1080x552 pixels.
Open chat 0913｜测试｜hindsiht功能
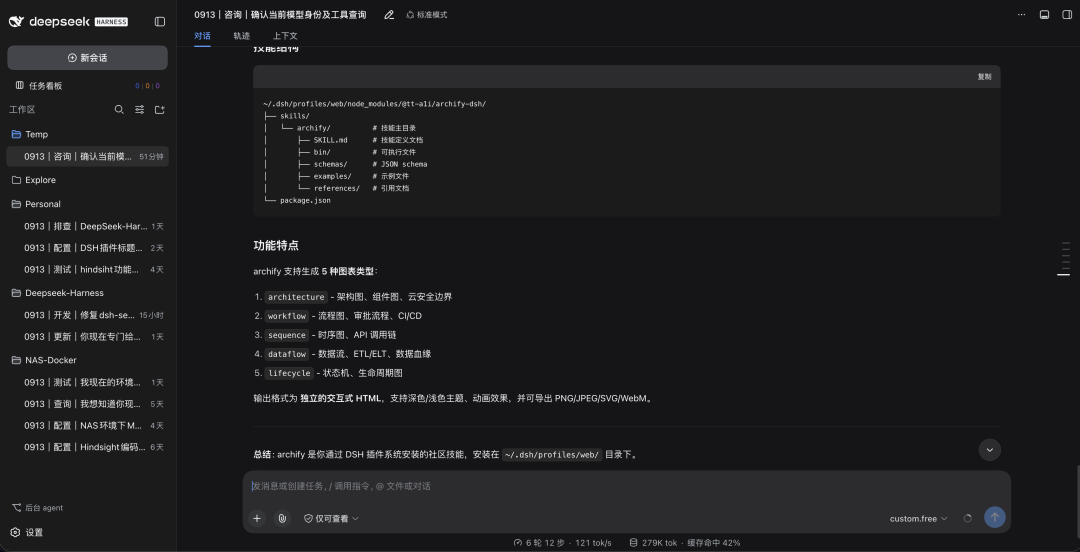[87, 269]
